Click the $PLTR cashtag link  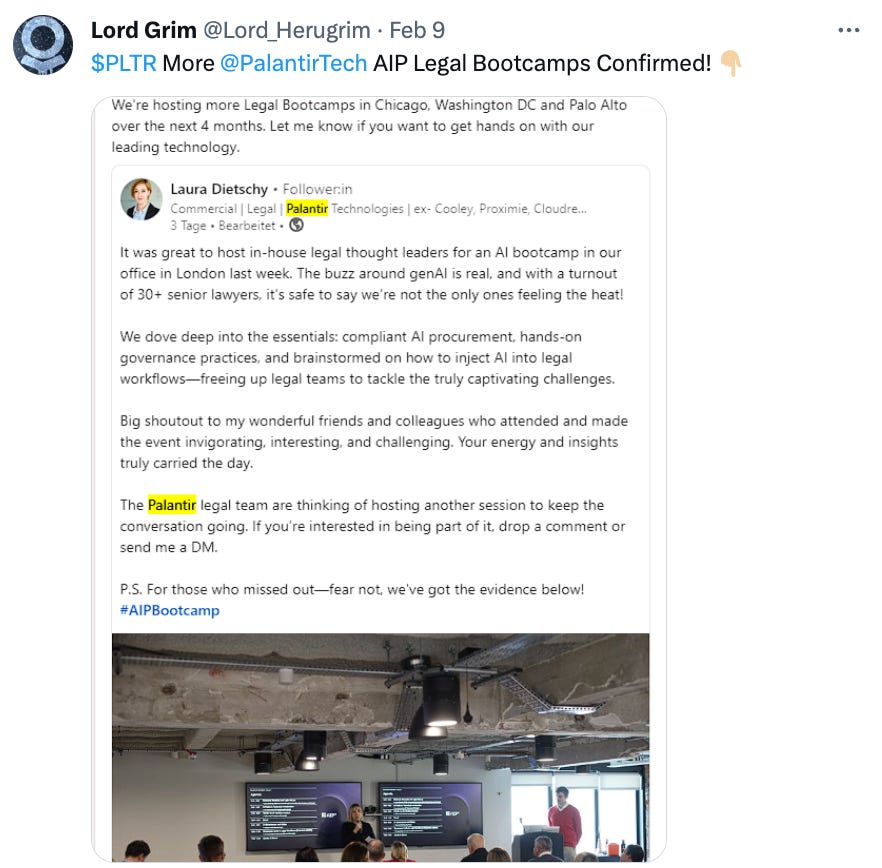pos(124,64)
